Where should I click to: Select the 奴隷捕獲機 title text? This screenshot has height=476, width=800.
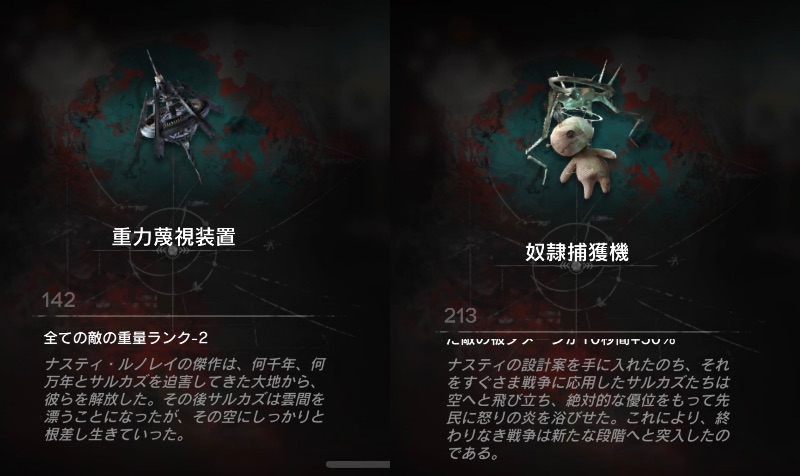pos(577,253)
